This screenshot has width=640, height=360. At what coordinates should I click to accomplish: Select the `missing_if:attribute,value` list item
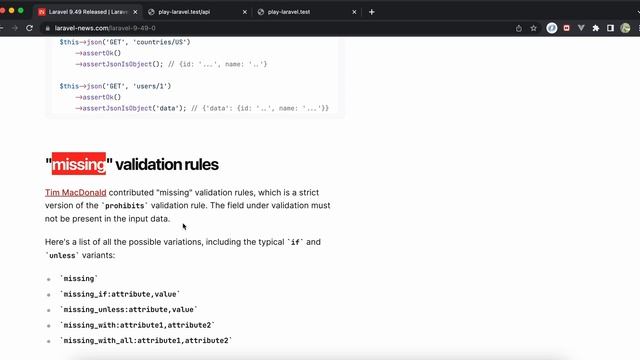[120, 294]
